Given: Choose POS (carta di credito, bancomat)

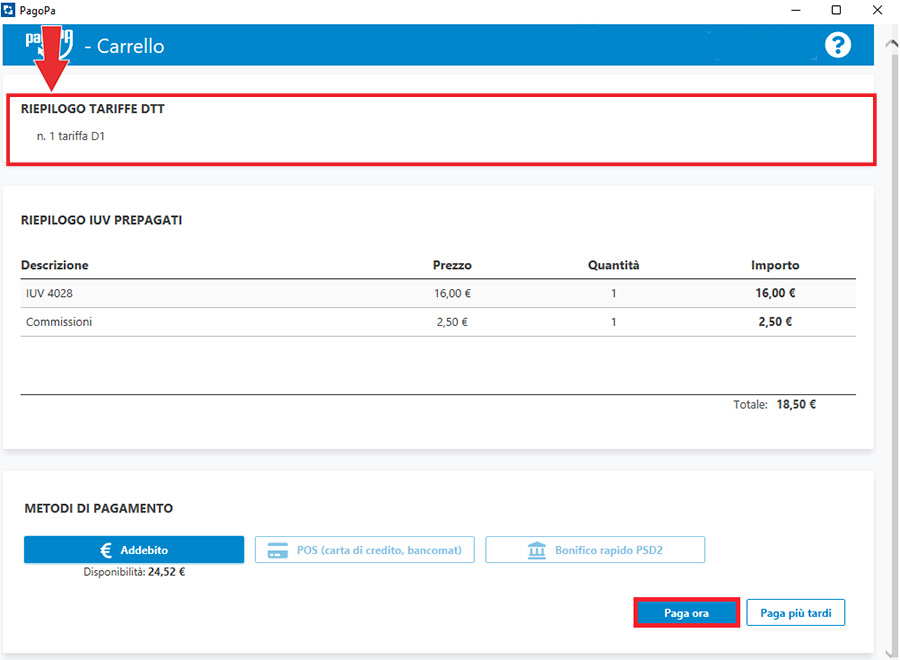Looking at the screenshot, I should (364, 550).
